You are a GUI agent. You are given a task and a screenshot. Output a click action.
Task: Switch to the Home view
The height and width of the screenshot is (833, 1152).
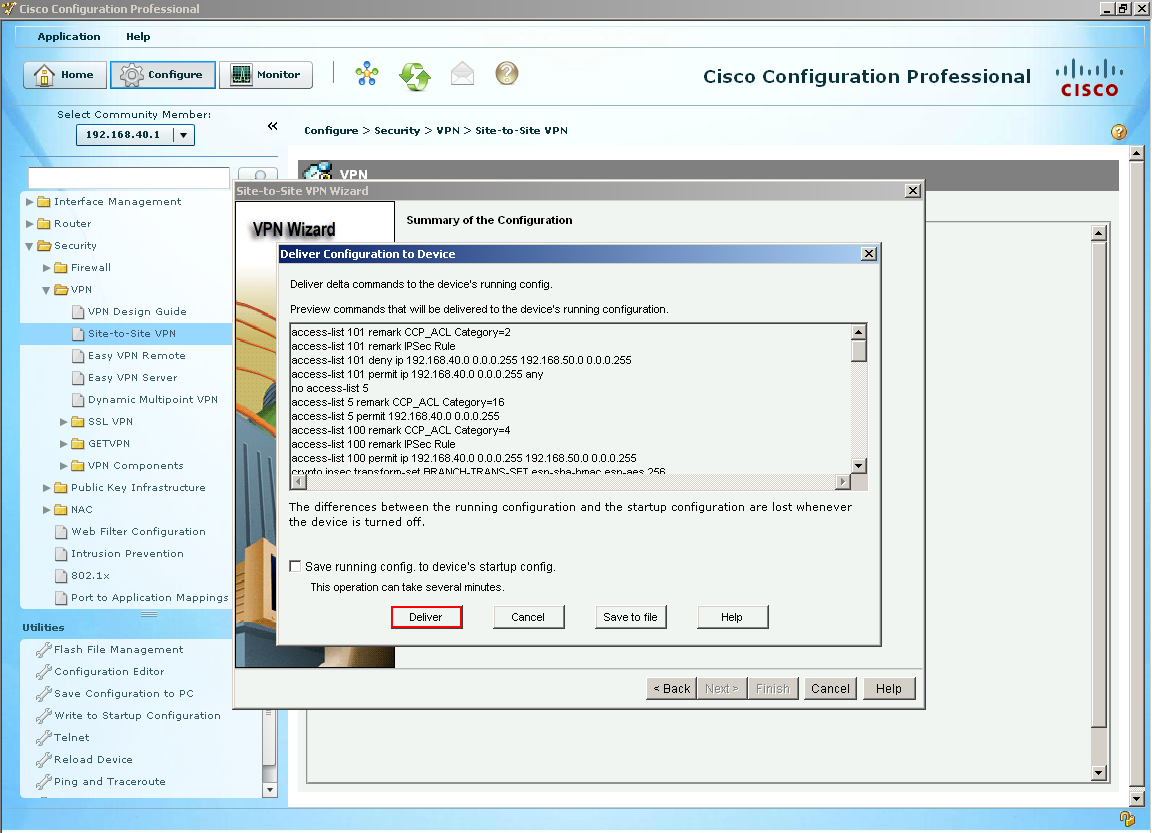pyautogui.click(x=65, y=74)
